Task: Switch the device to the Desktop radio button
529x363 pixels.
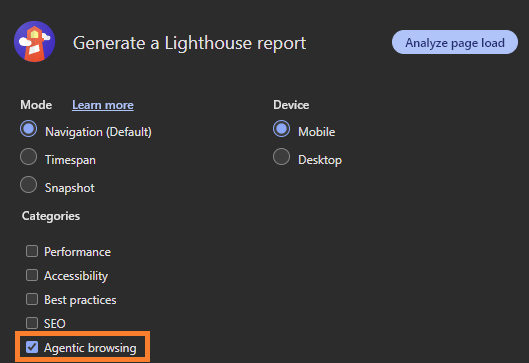Action: click(281, 157)
